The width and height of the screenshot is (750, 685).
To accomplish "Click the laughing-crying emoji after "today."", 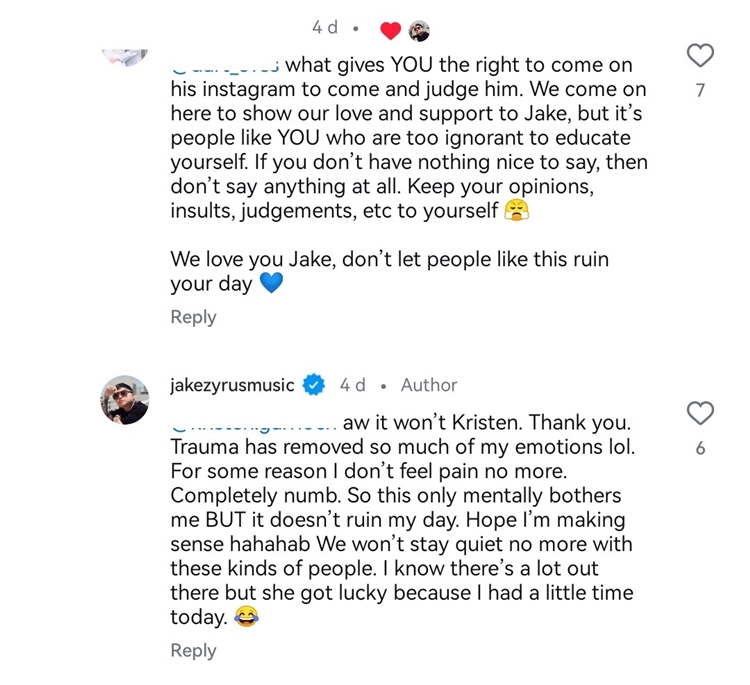I will pos(245,619).
